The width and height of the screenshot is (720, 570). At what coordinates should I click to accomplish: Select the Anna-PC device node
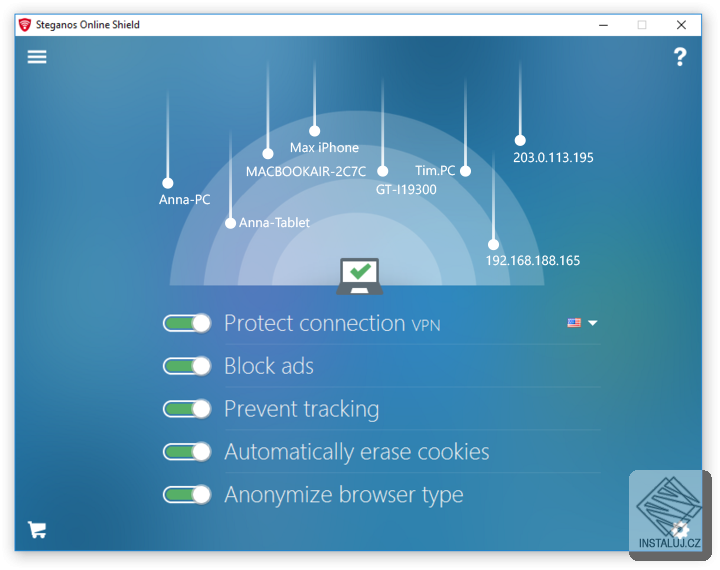point(168,183)
